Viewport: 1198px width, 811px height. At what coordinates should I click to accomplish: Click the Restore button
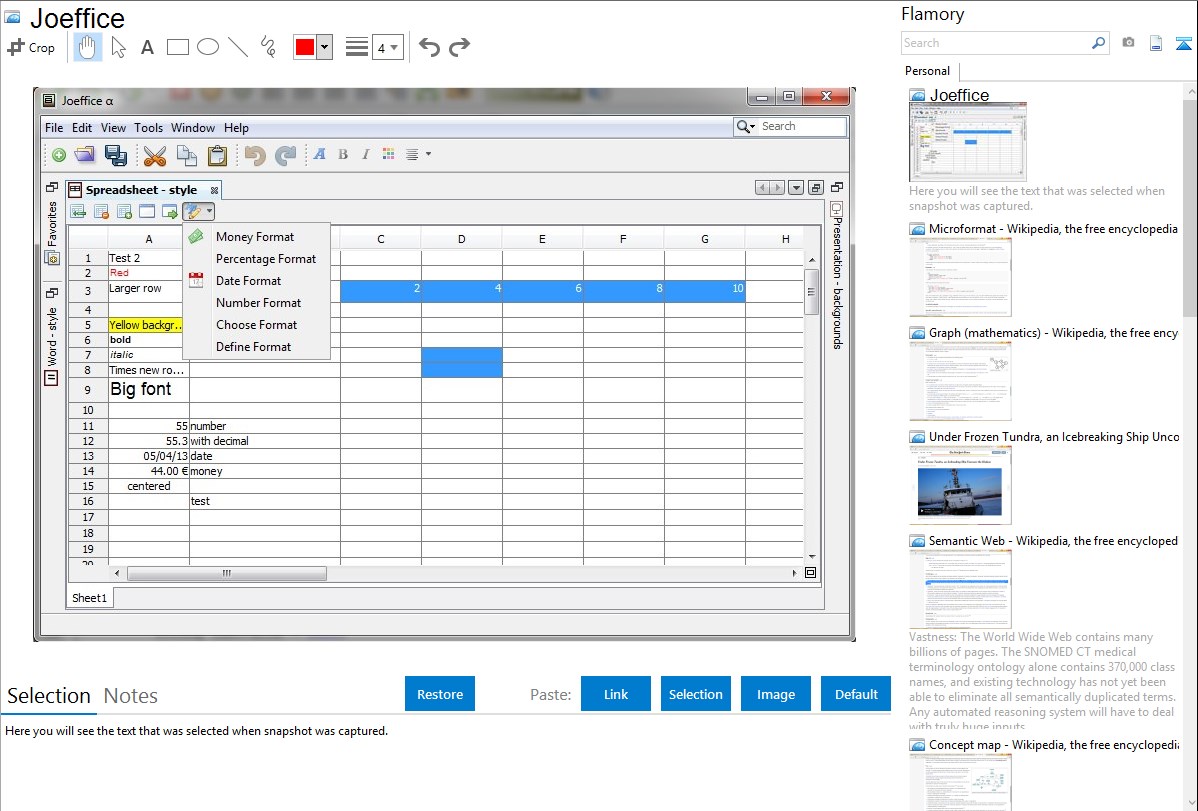440,694
